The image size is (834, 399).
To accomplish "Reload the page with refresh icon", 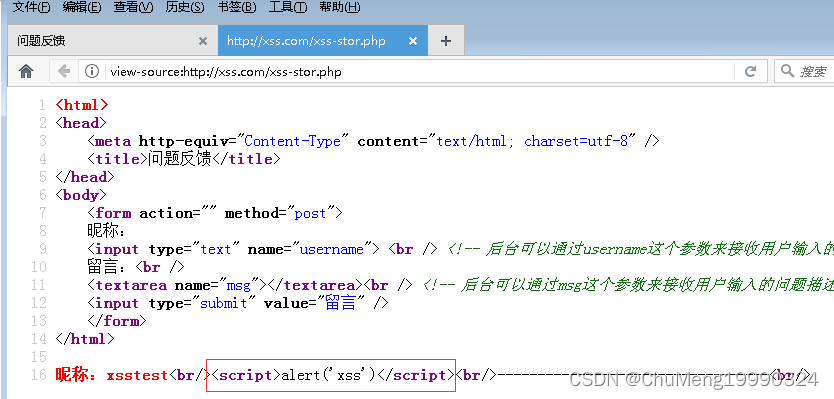I will pyautogui.click(x=750, y=71).
